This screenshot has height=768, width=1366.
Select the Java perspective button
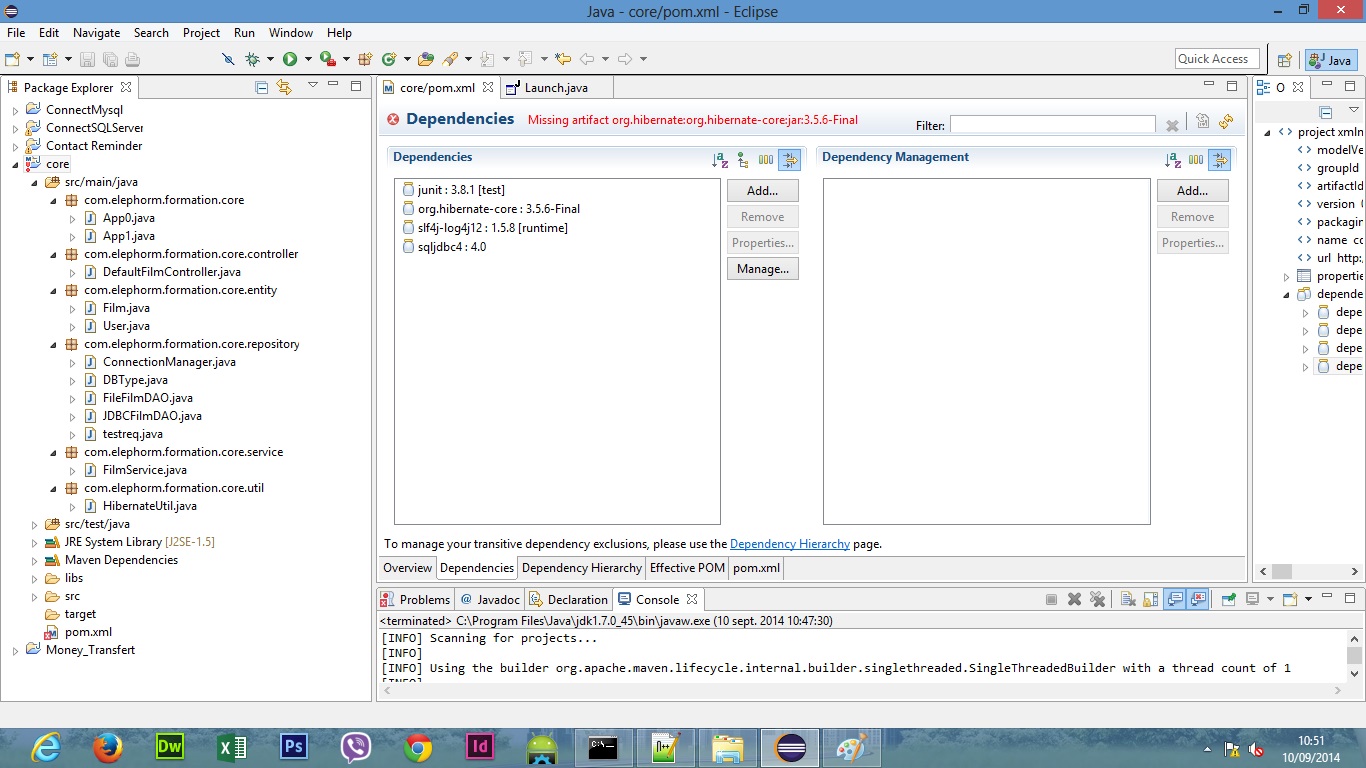[x=1330, y=60]
